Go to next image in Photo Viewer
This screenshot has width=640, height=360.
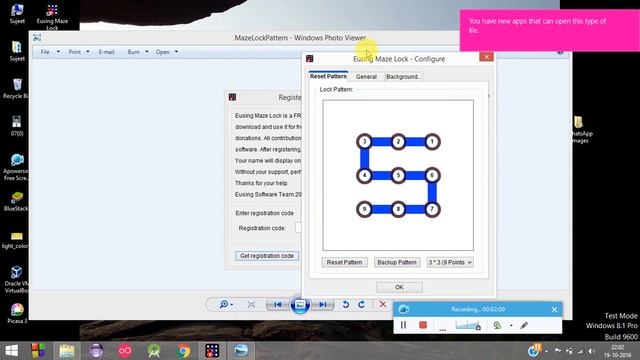click(322, 304)
